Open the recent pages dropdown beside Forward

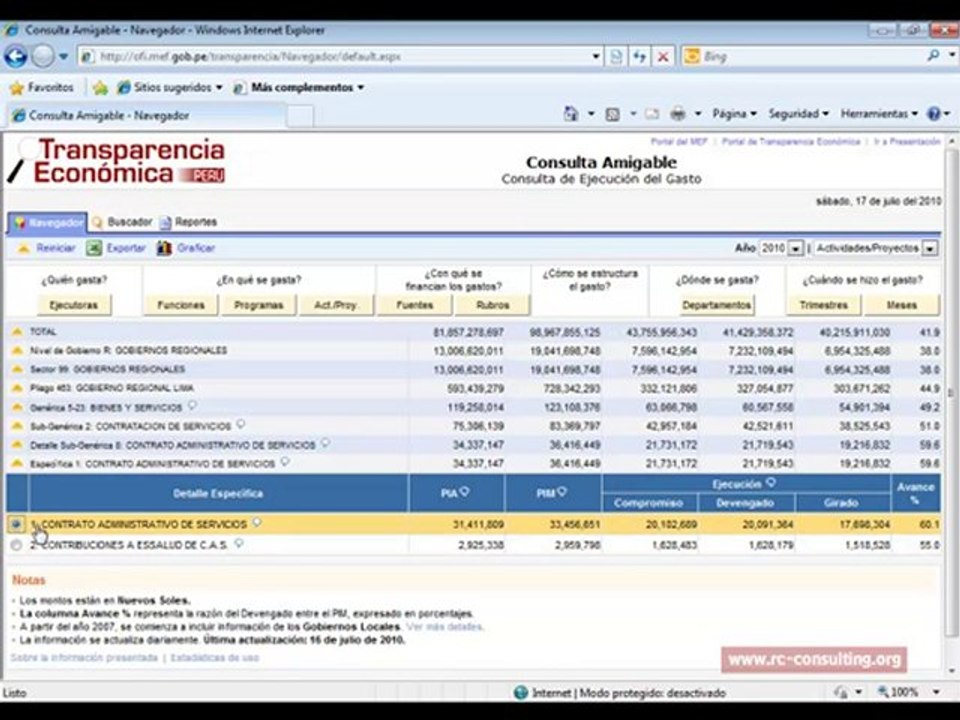pos(64,56)
